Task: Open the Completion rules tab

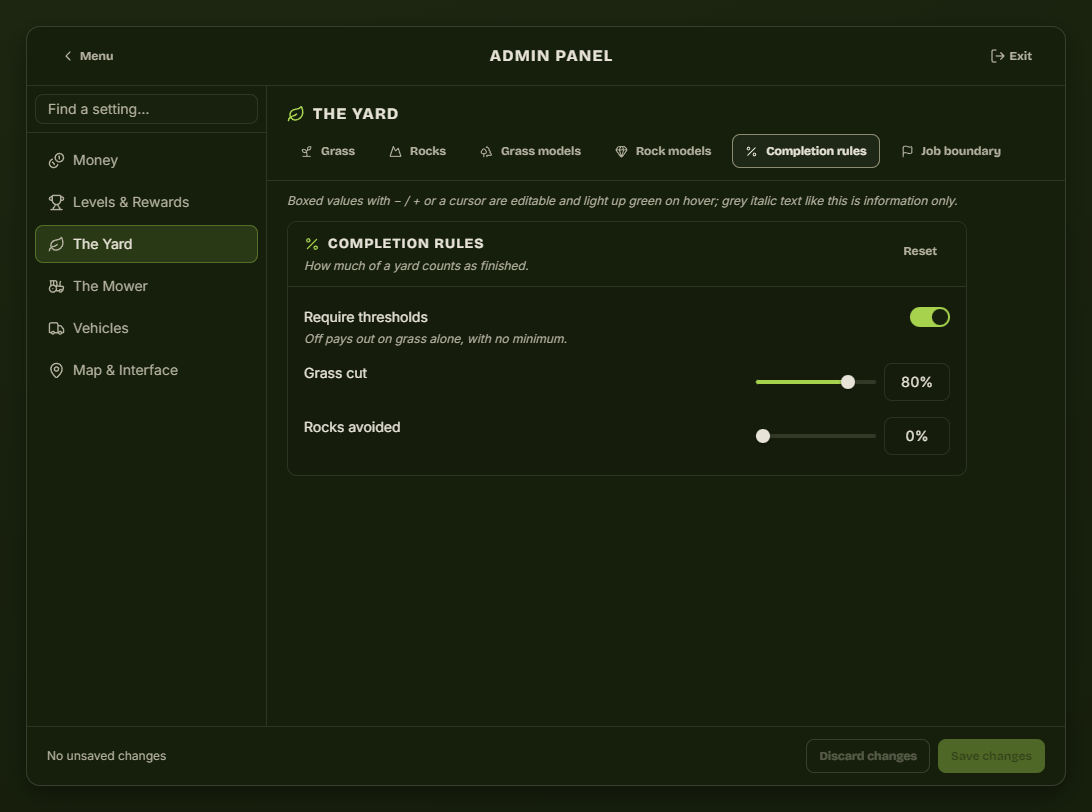Action: pyautogui.click(x=806, y=151)
